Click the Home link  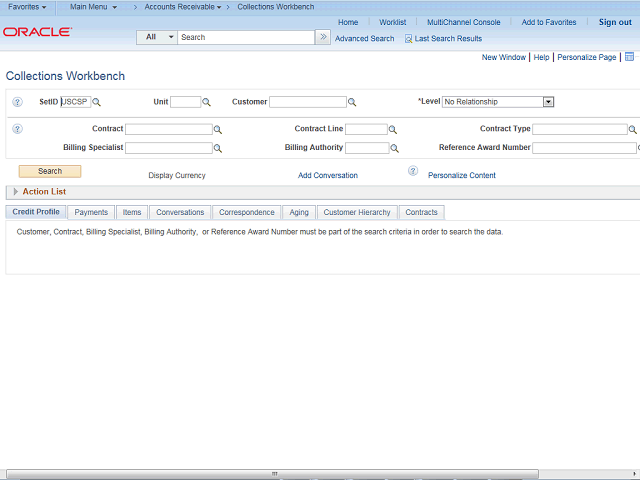pos(348,22)
